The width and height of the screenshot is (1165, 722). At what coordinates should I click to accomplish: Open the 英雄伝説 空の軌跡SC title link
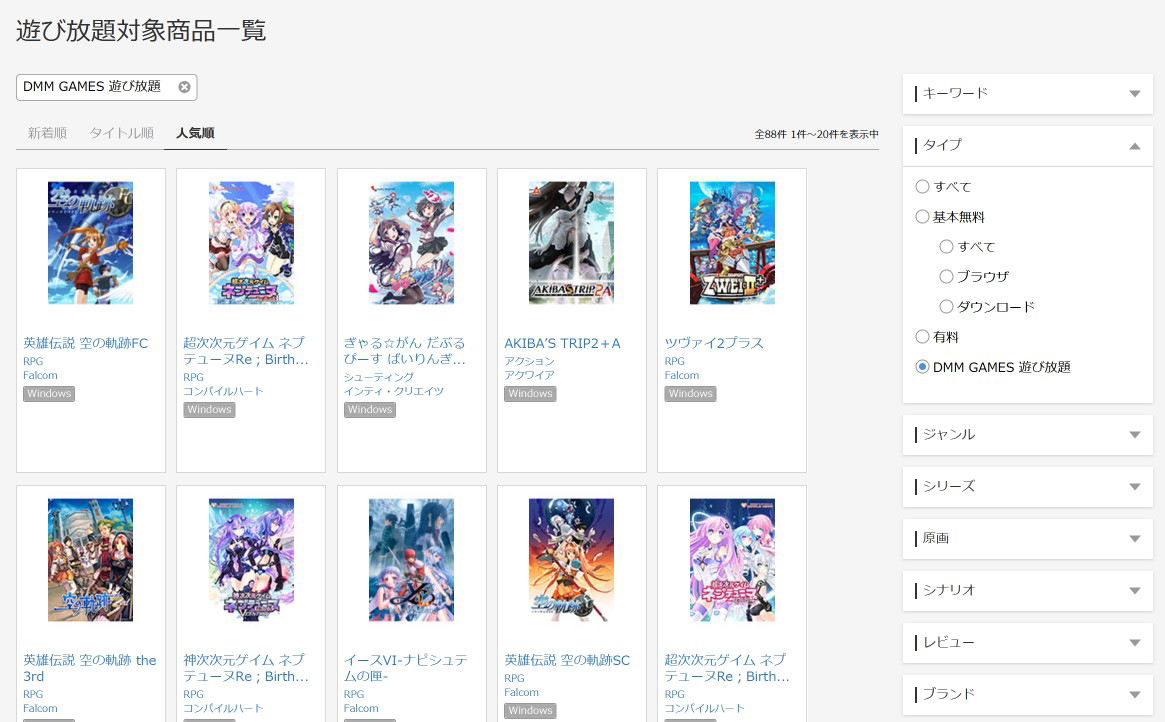pyautogui.click(x=567, y=660)
